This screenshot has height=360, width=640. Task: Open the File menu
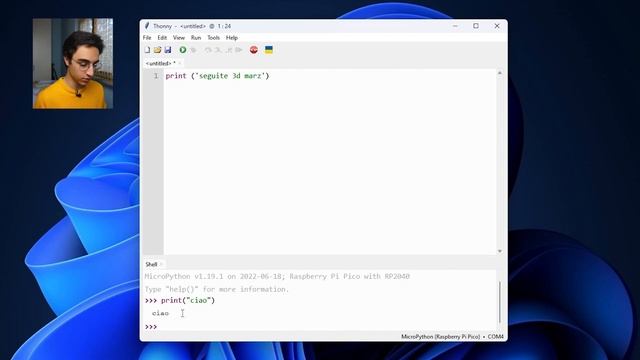[147, 38]
